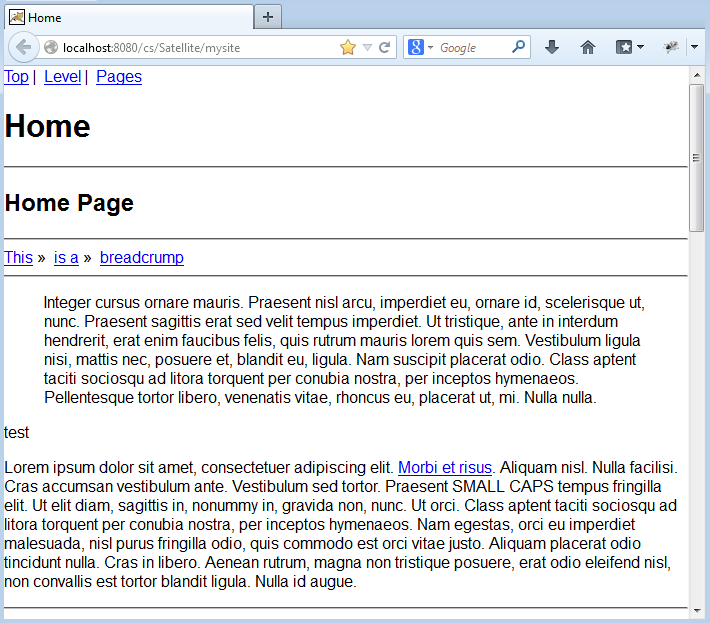This screenshot has height=623, width=710.
Task: Click the search magnifier icon
Action: coord(518,47)
